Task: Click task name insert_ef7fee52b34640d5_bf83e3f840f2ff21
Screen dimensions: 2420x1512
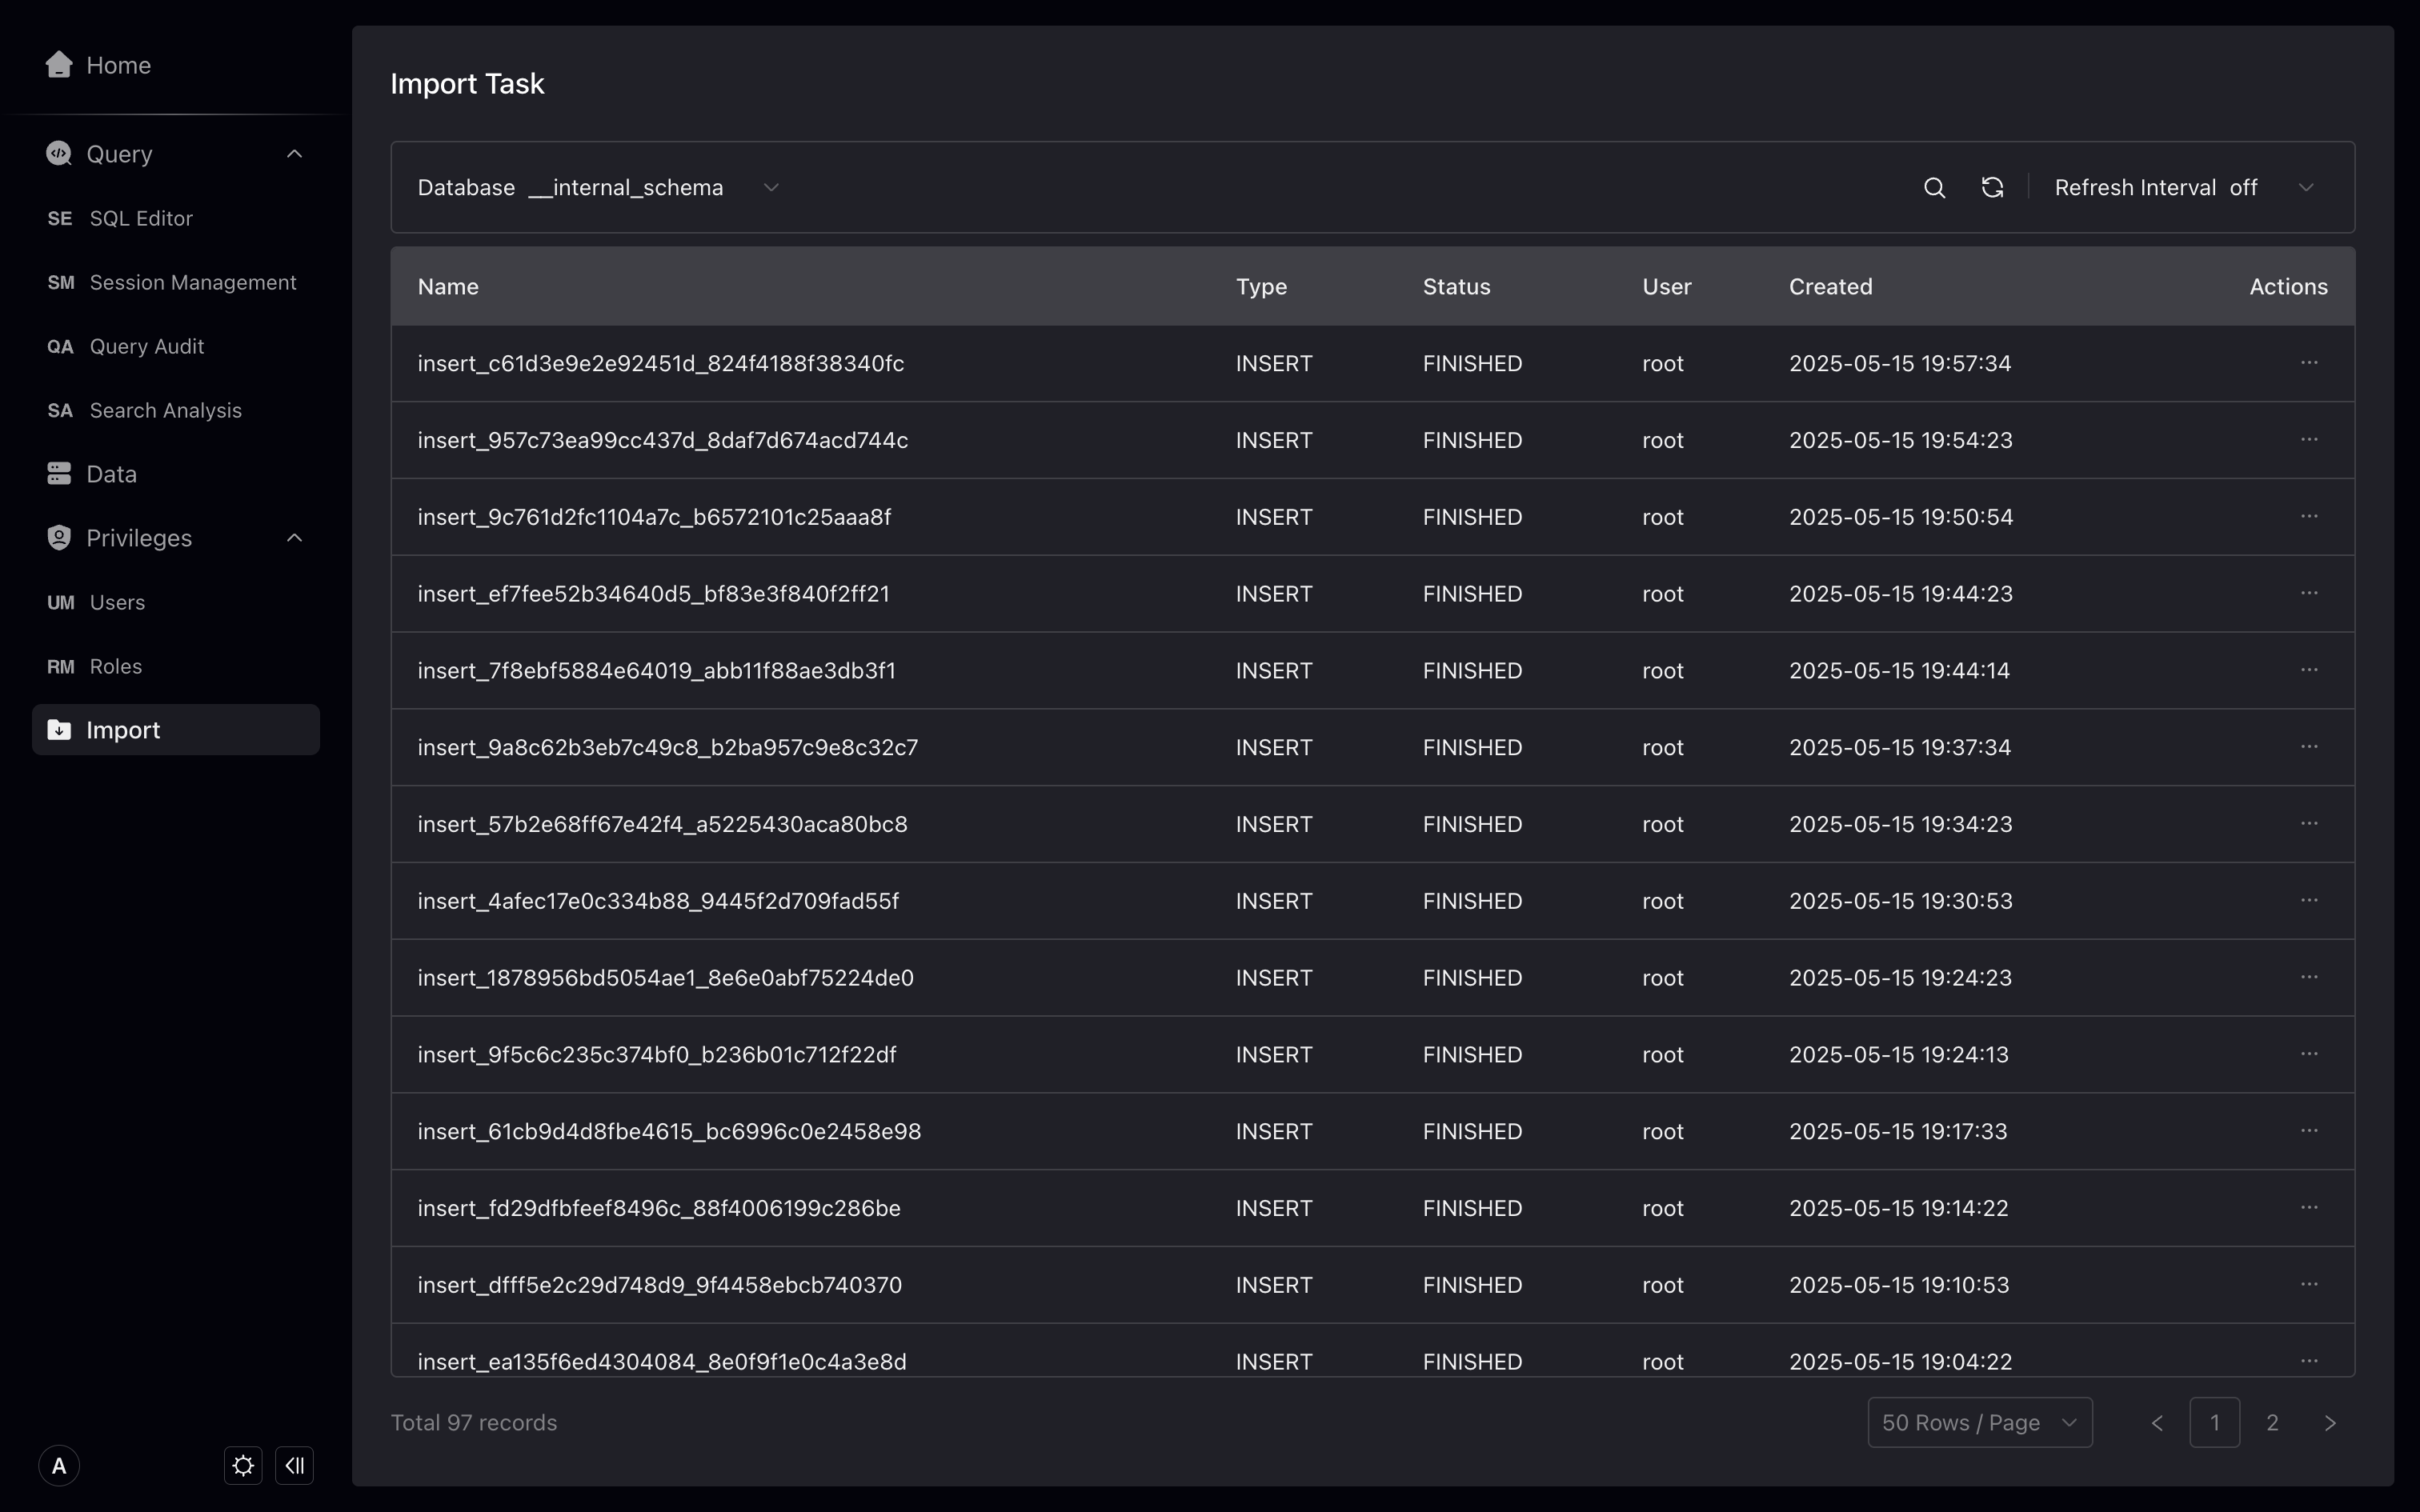Action: coord(653,595)
